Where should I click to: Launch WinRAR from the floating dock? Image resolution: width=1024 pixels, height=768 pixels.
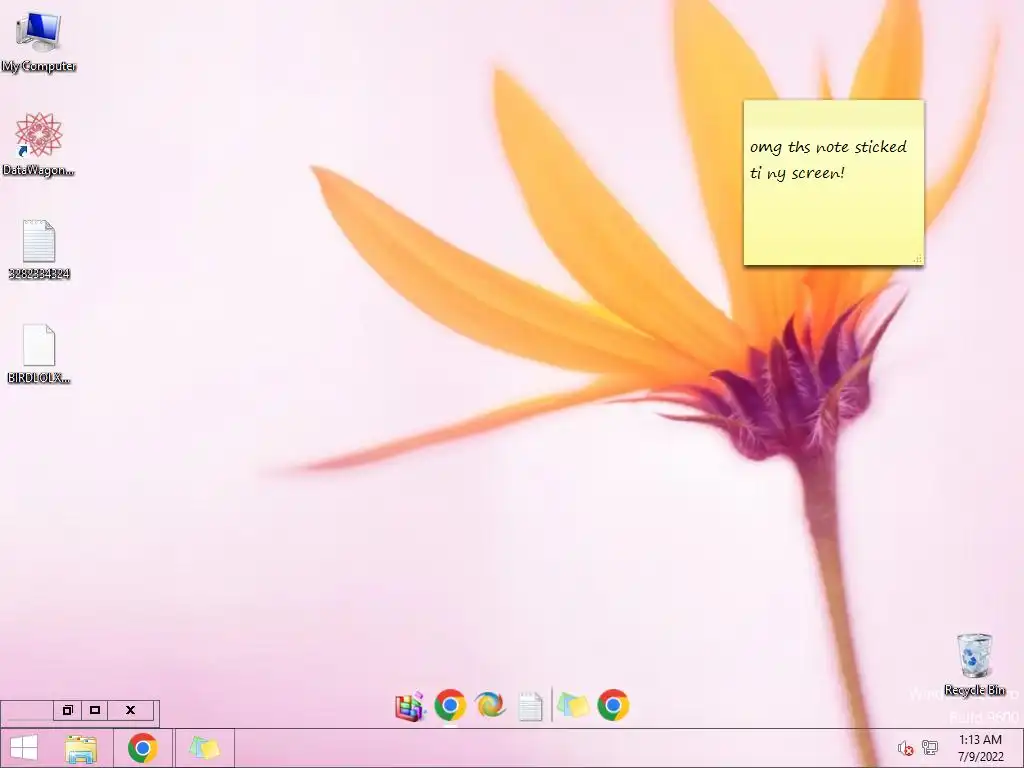(x=411, y=706)
